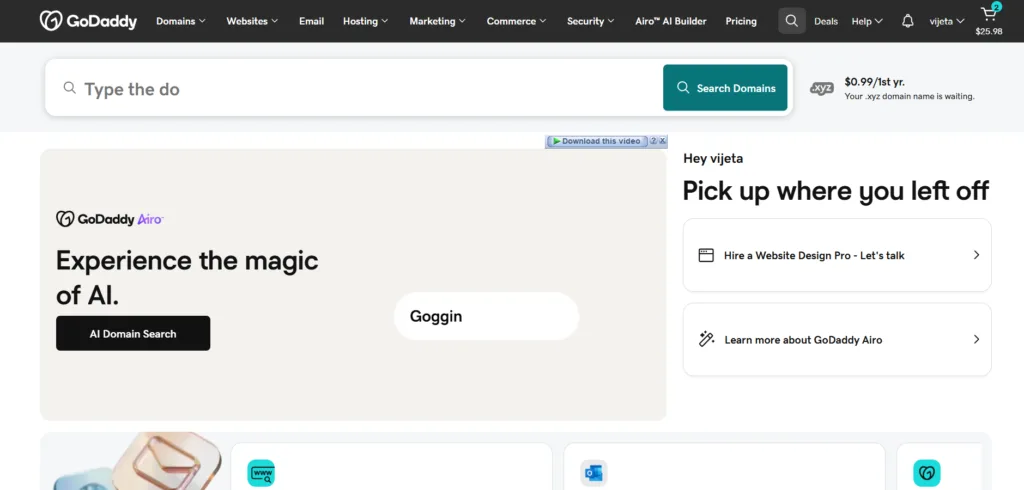Viewport: 1024px width, 490px height.
Task: Expand the Security menu
Action: tap(590, 21)
